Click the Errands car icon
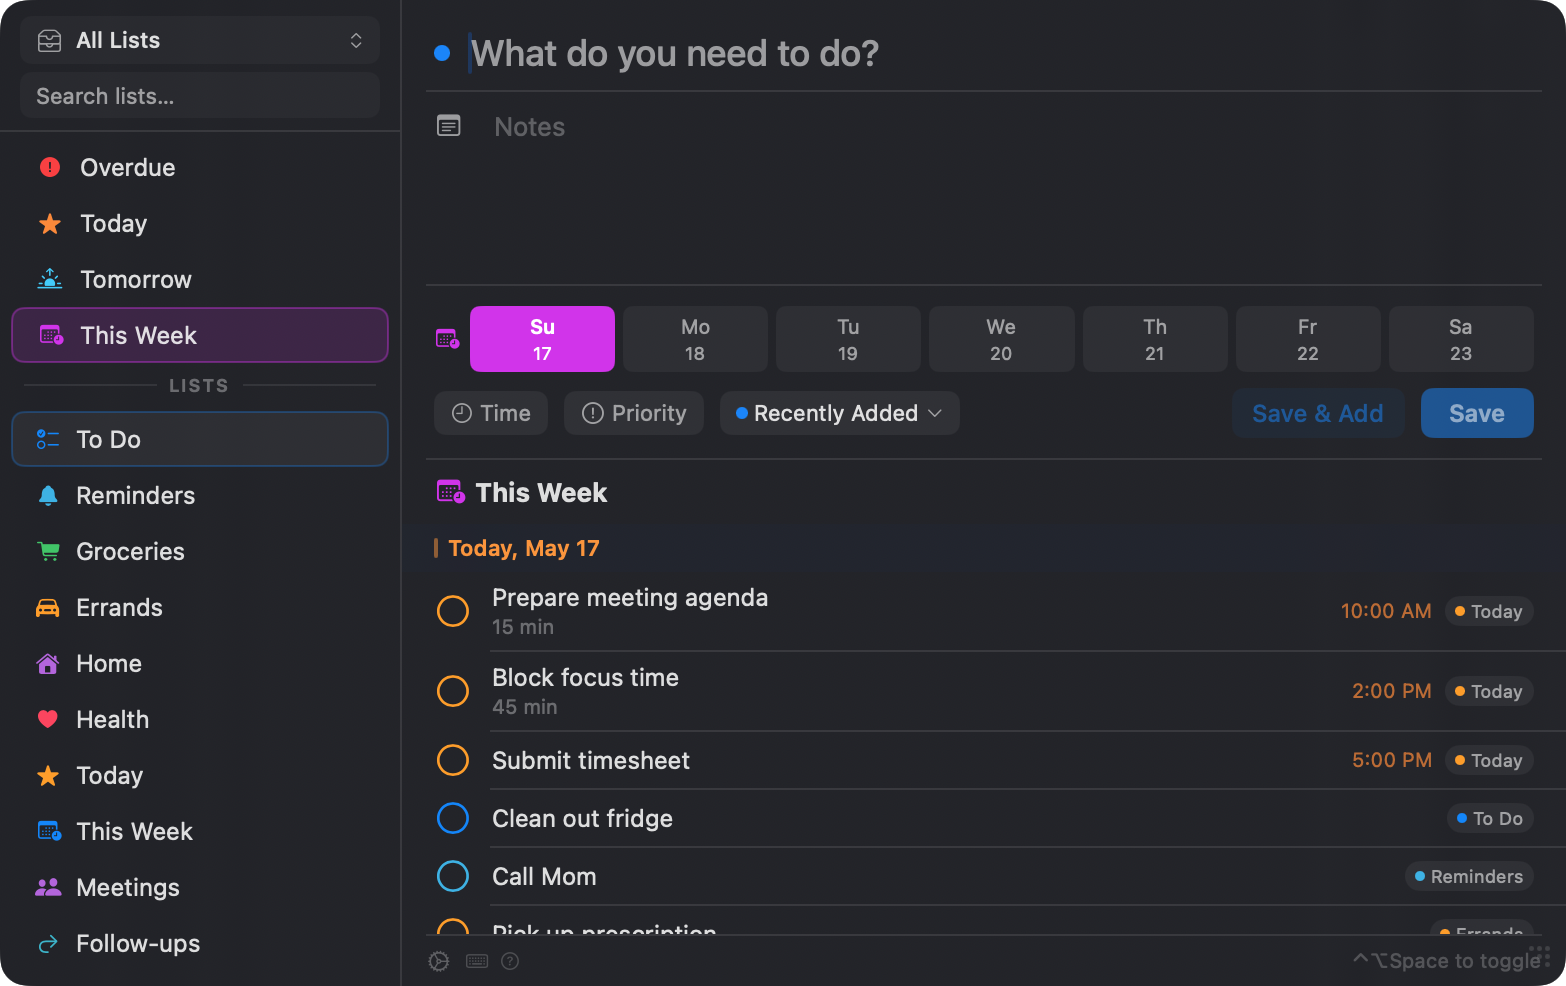The width and height of the screenshot is (1566, 986). pos(48,607)
